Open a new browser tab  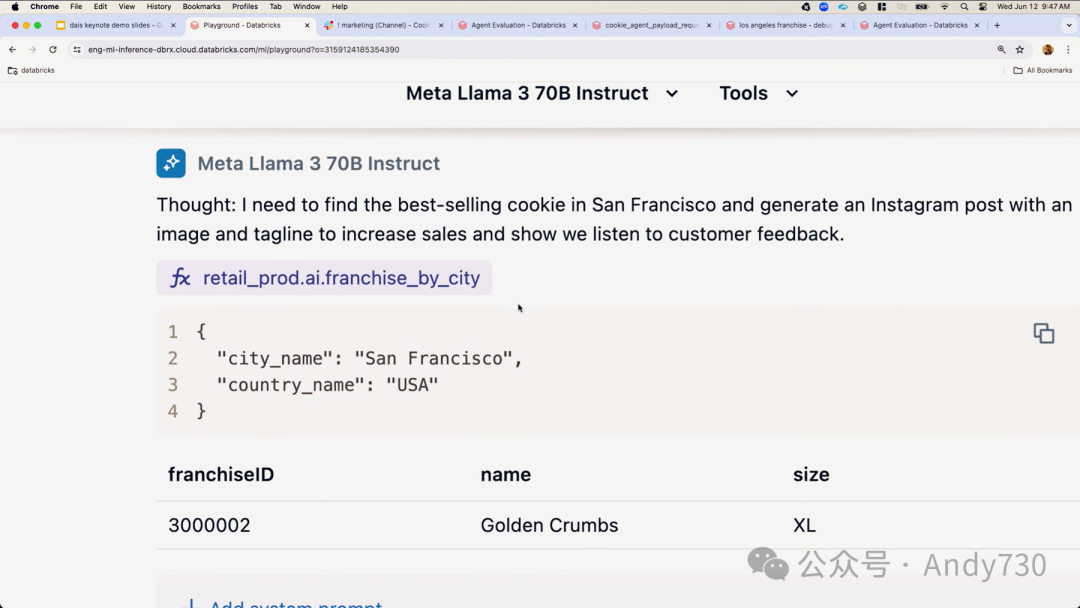997,25
